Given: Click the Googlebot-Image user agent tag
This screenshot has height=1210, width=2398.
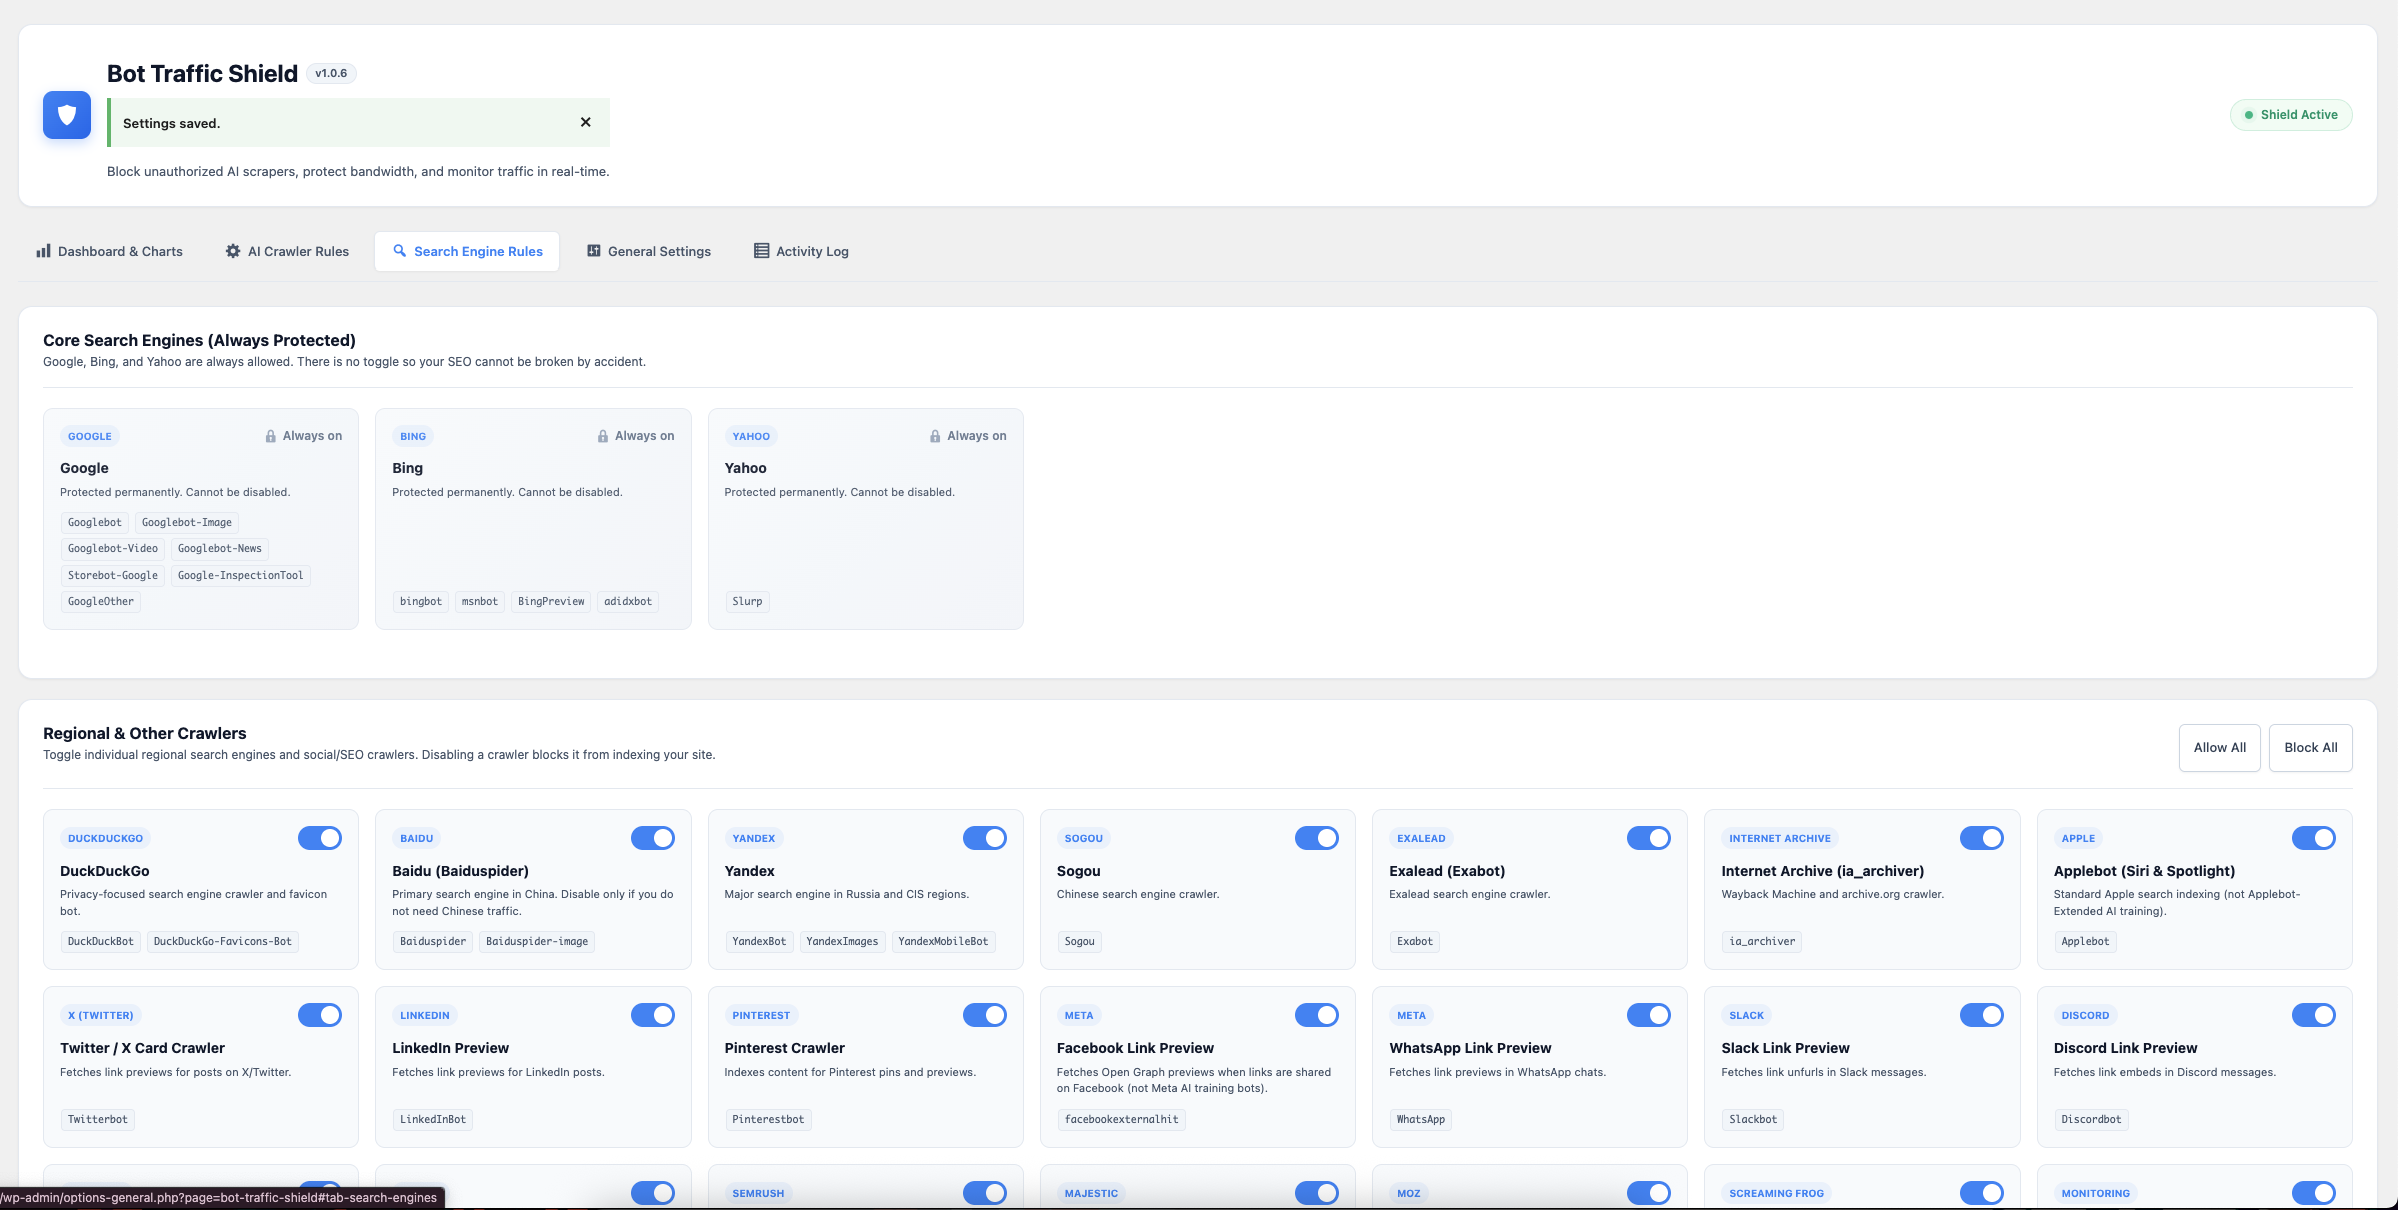Looking at the screenshot, I should click(x=187, y=522).
